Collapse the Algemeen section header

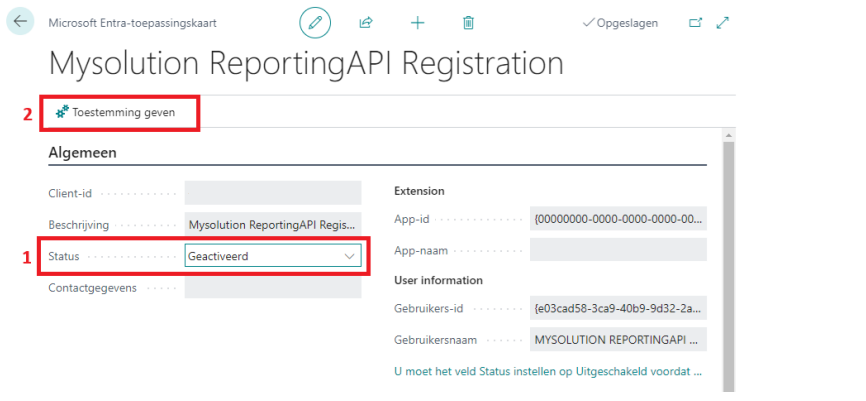click(83, 153)
